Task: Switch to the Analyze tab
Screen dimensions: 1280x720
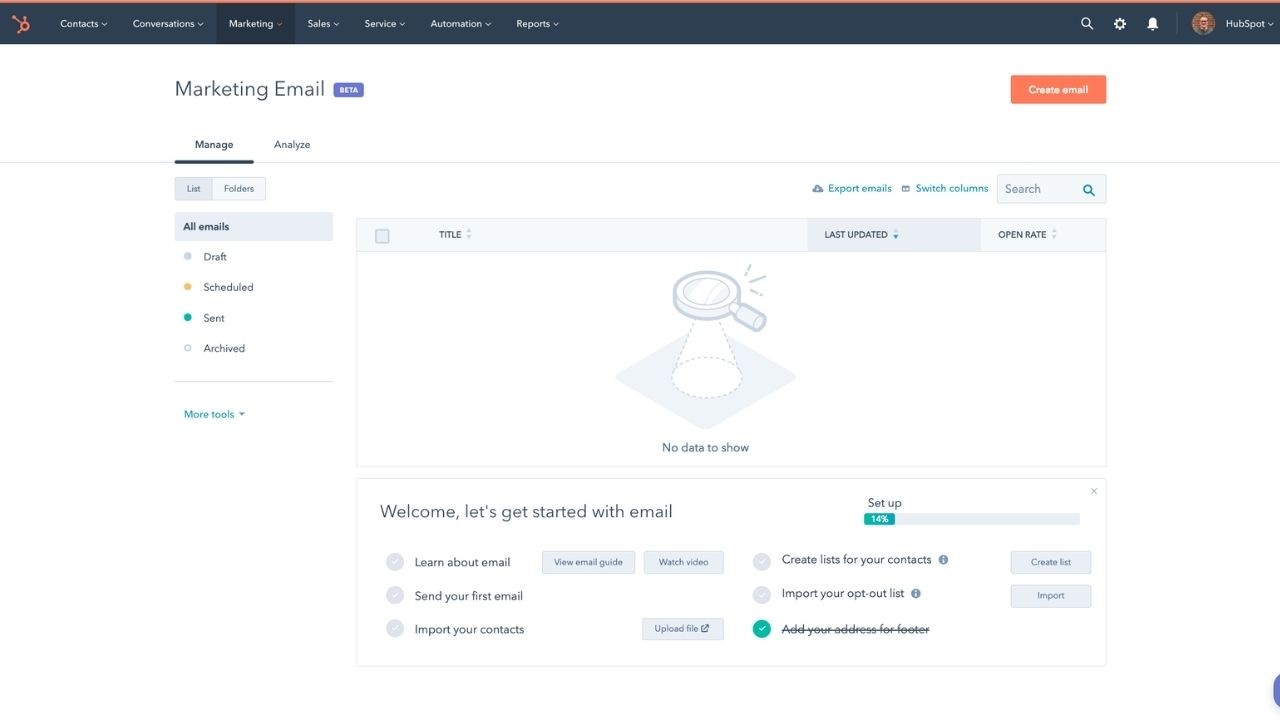Action: pos(292,145)
